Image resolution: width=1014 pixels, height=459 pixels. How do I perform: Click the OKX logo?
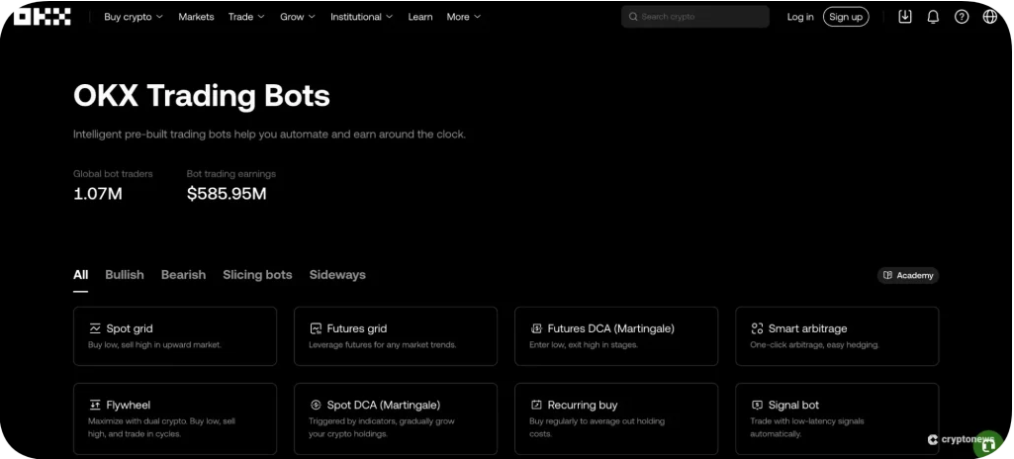click(42, 17)
